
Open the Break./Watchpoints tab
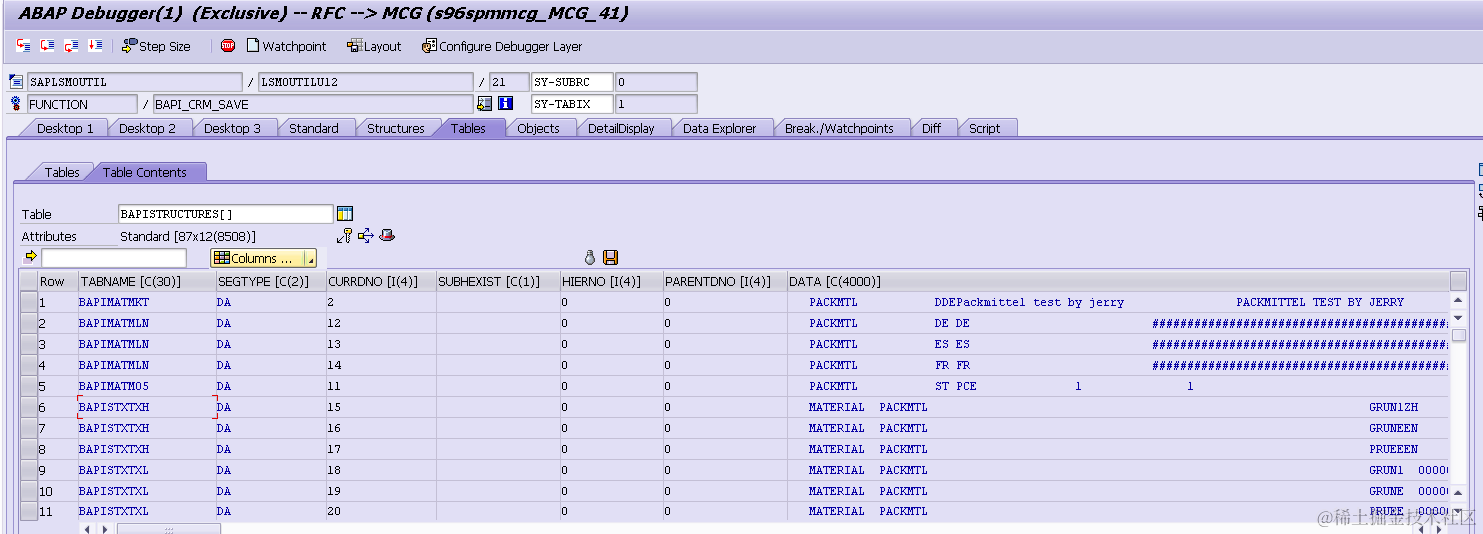click(839, 128)
